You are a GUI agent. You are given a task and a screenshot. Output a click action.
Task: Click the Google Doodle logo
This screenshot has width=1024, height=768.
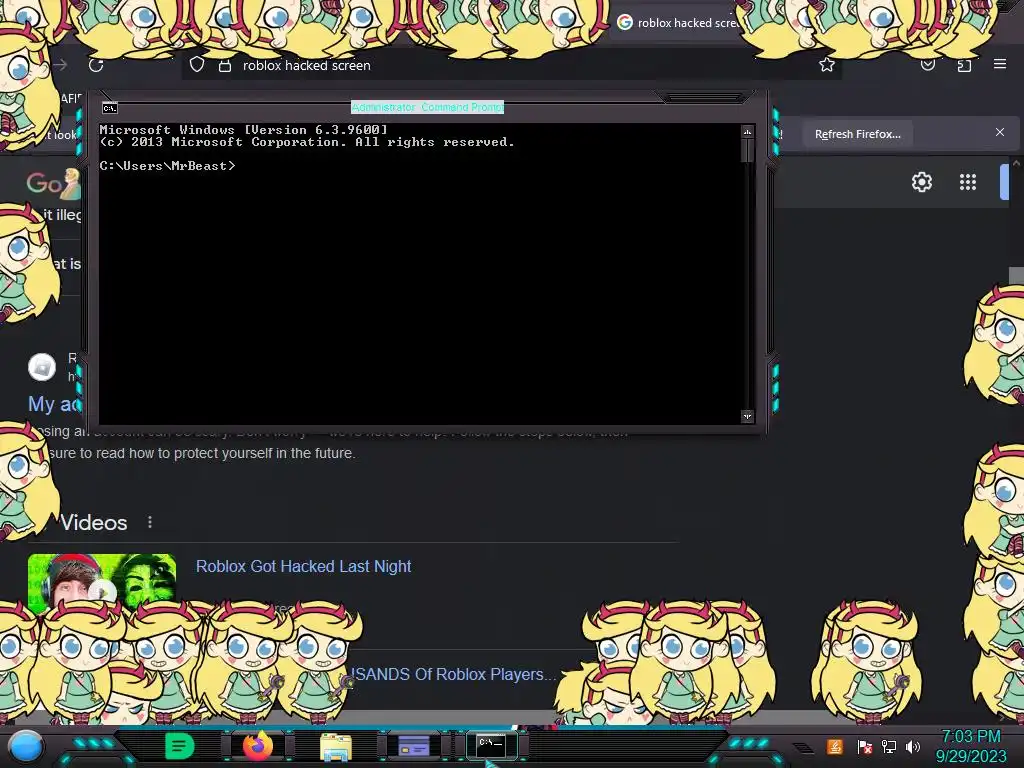coord(54,184)
